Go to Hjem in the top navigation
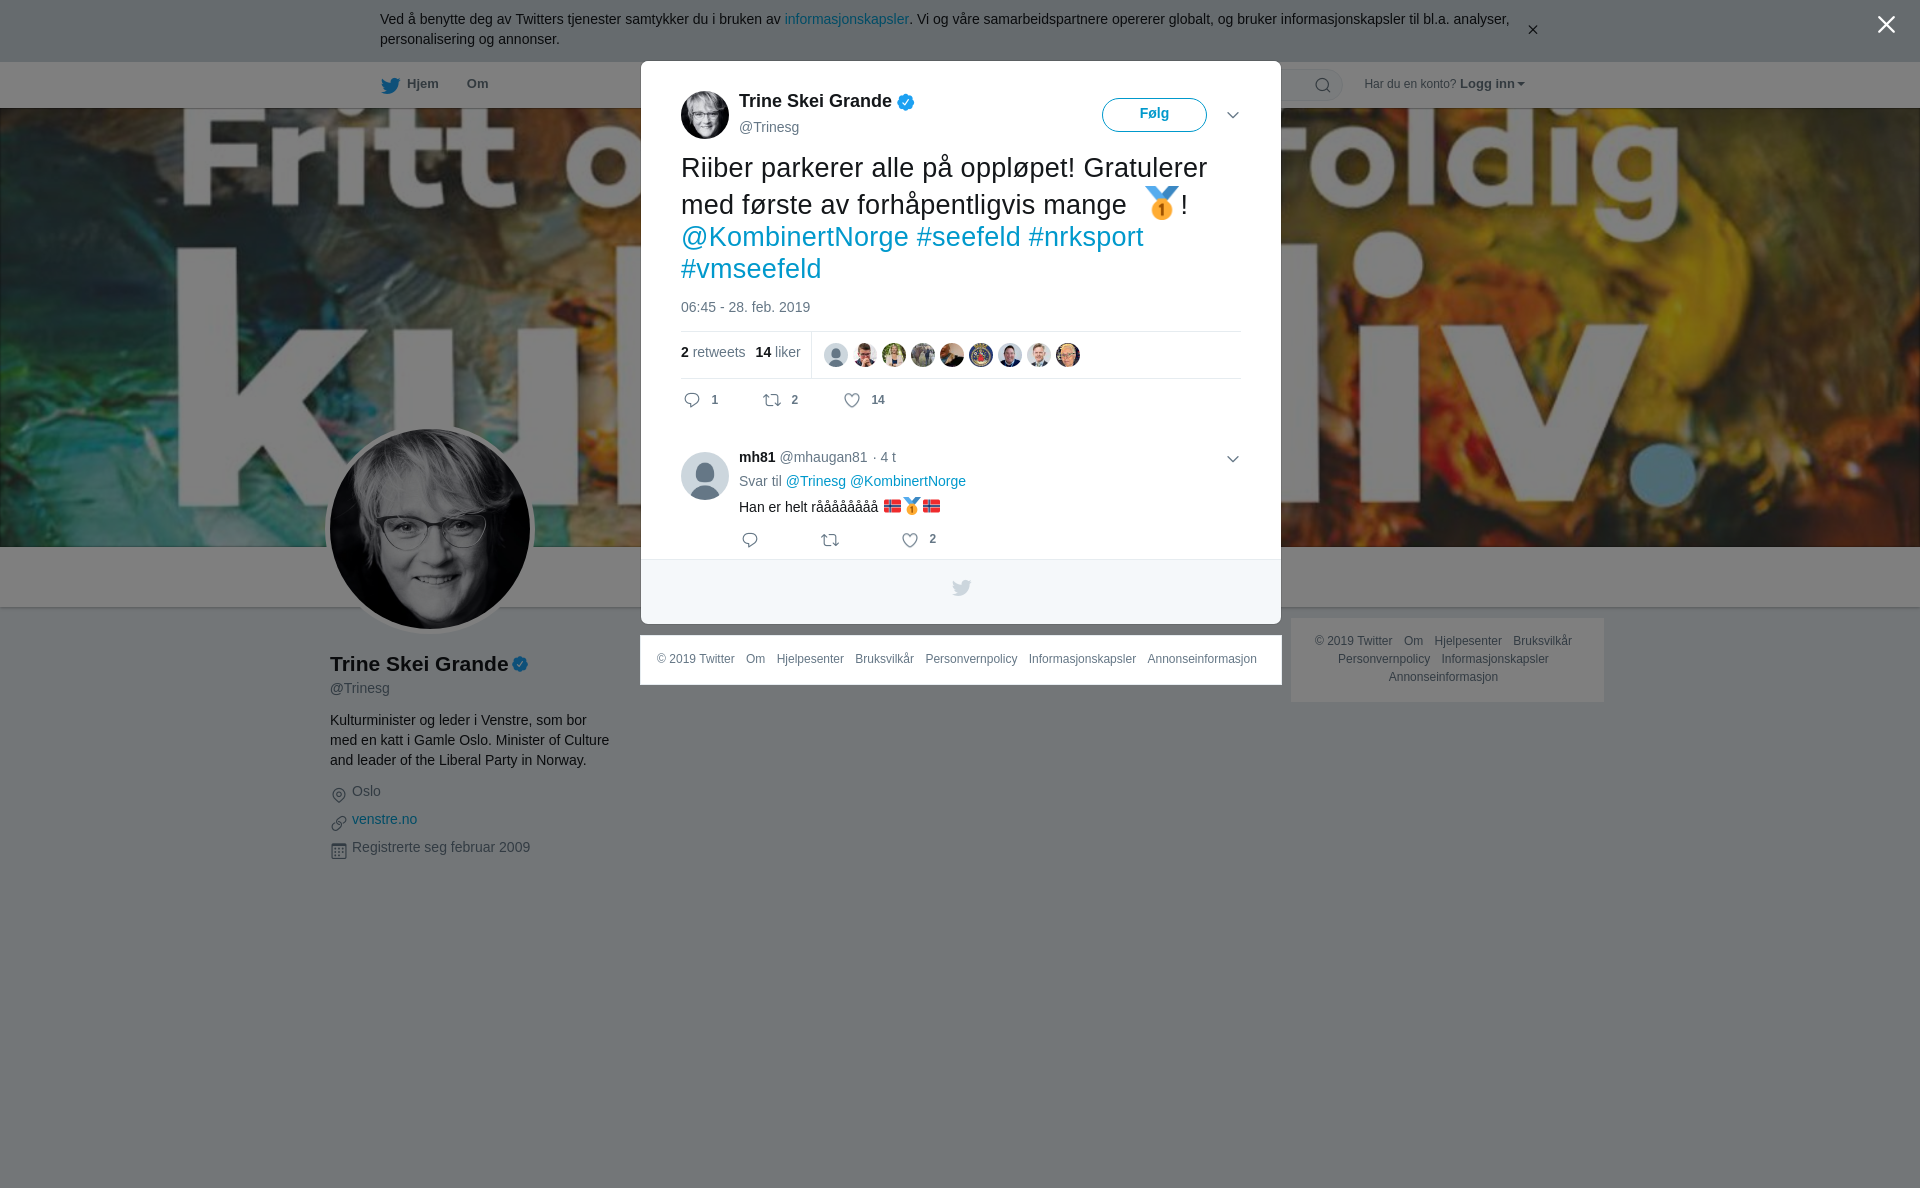 (x=410, y=84)
